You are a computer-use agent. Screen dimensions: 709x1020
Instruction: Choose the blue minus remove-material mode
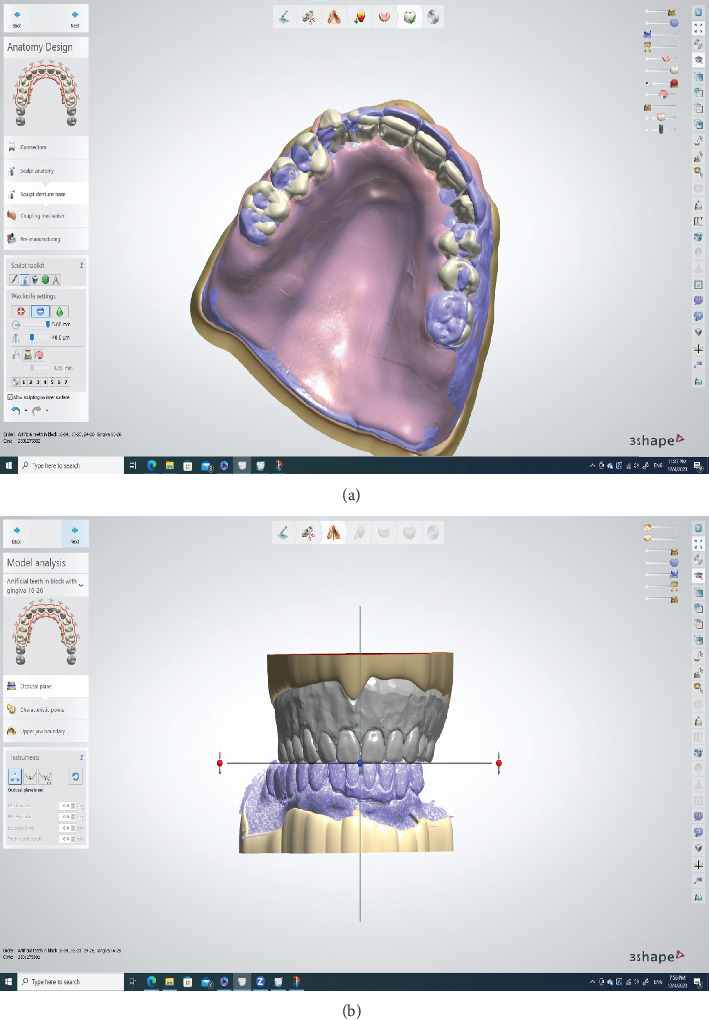click(40, 312)
